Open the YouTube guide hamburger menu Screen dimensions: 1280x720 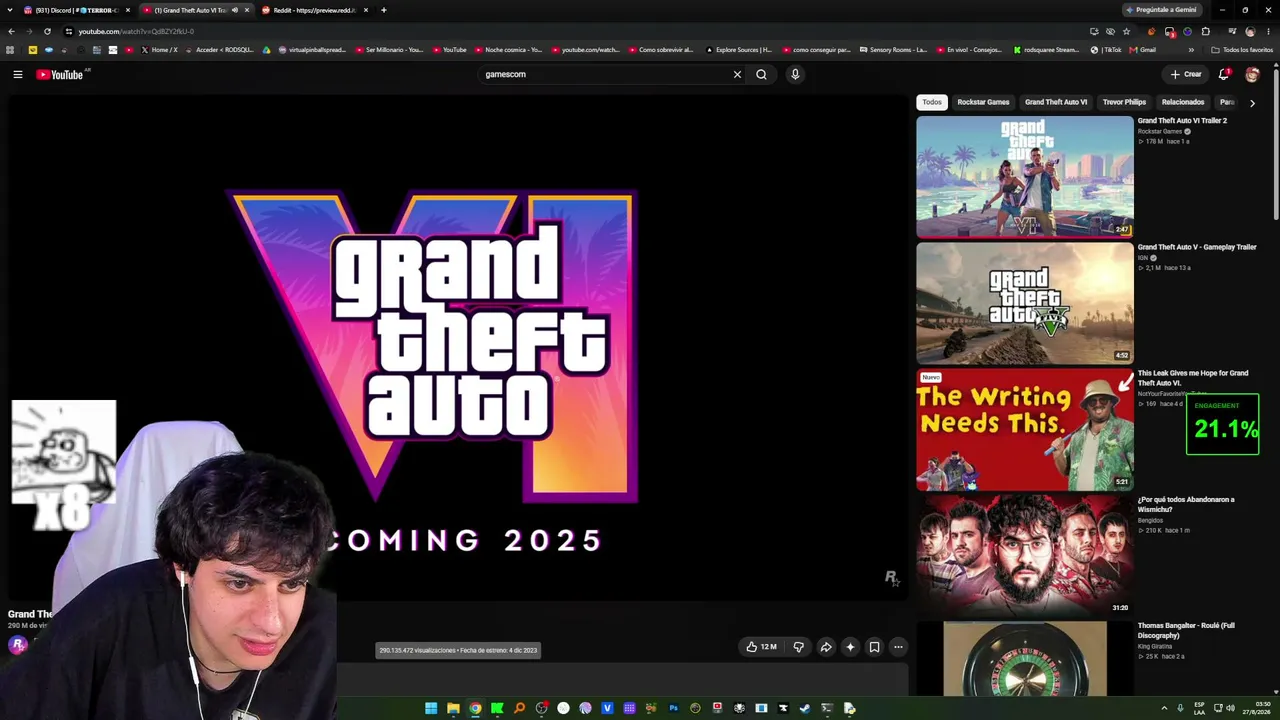(17, 74)
